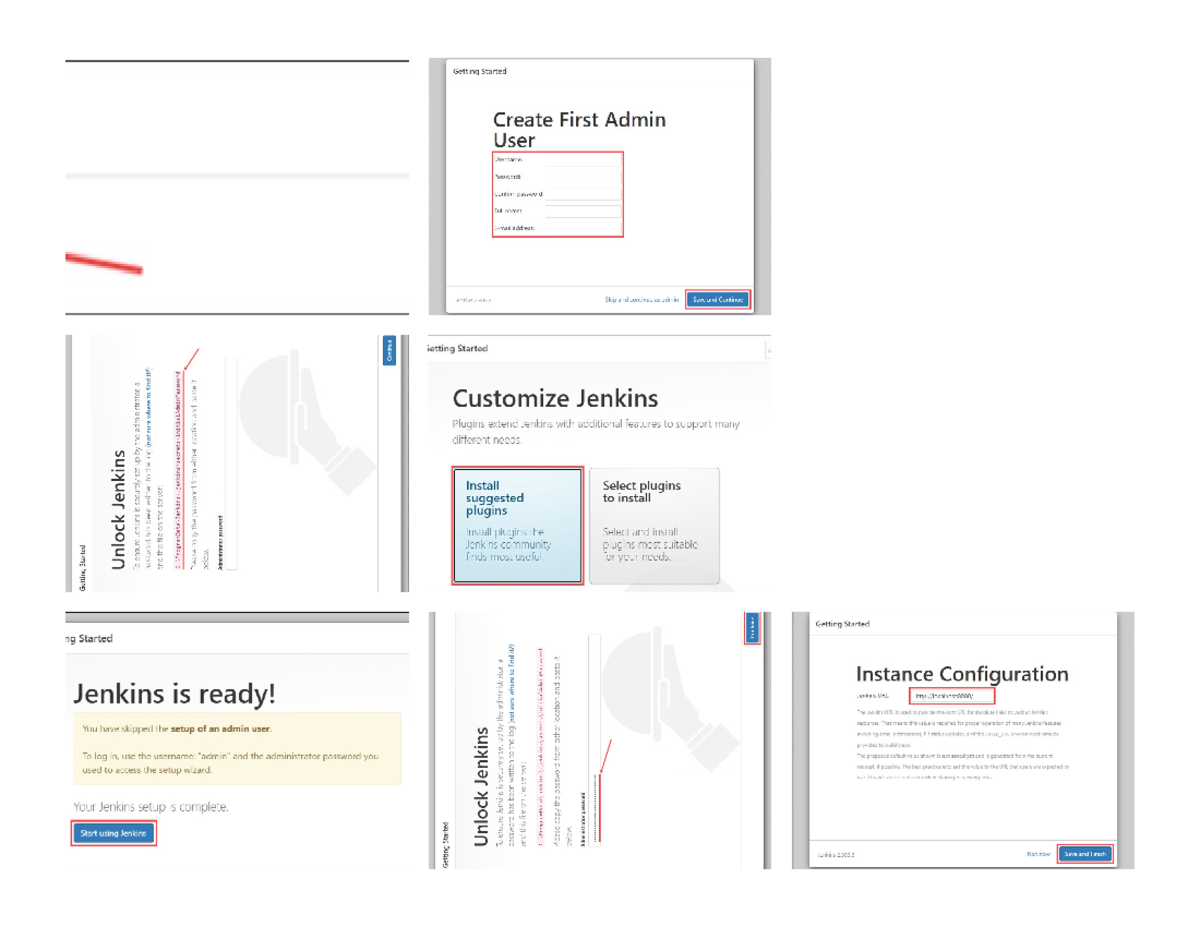Click the Save and Finish button
1200x927 pixels.
1085,854
